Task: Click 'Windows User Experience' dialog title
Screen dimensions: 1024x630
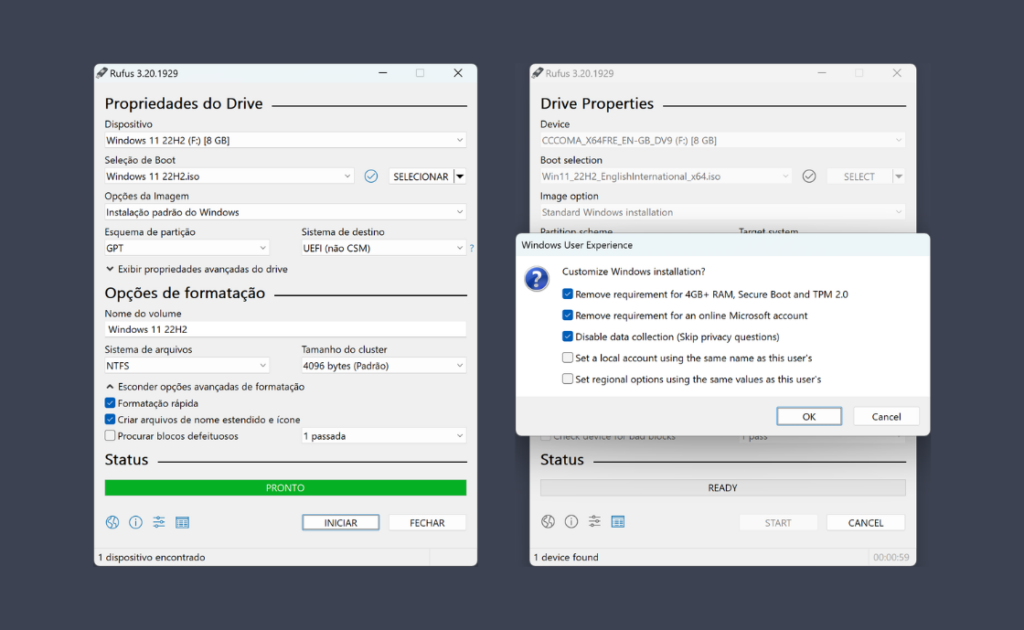Action: coord(577,245)
